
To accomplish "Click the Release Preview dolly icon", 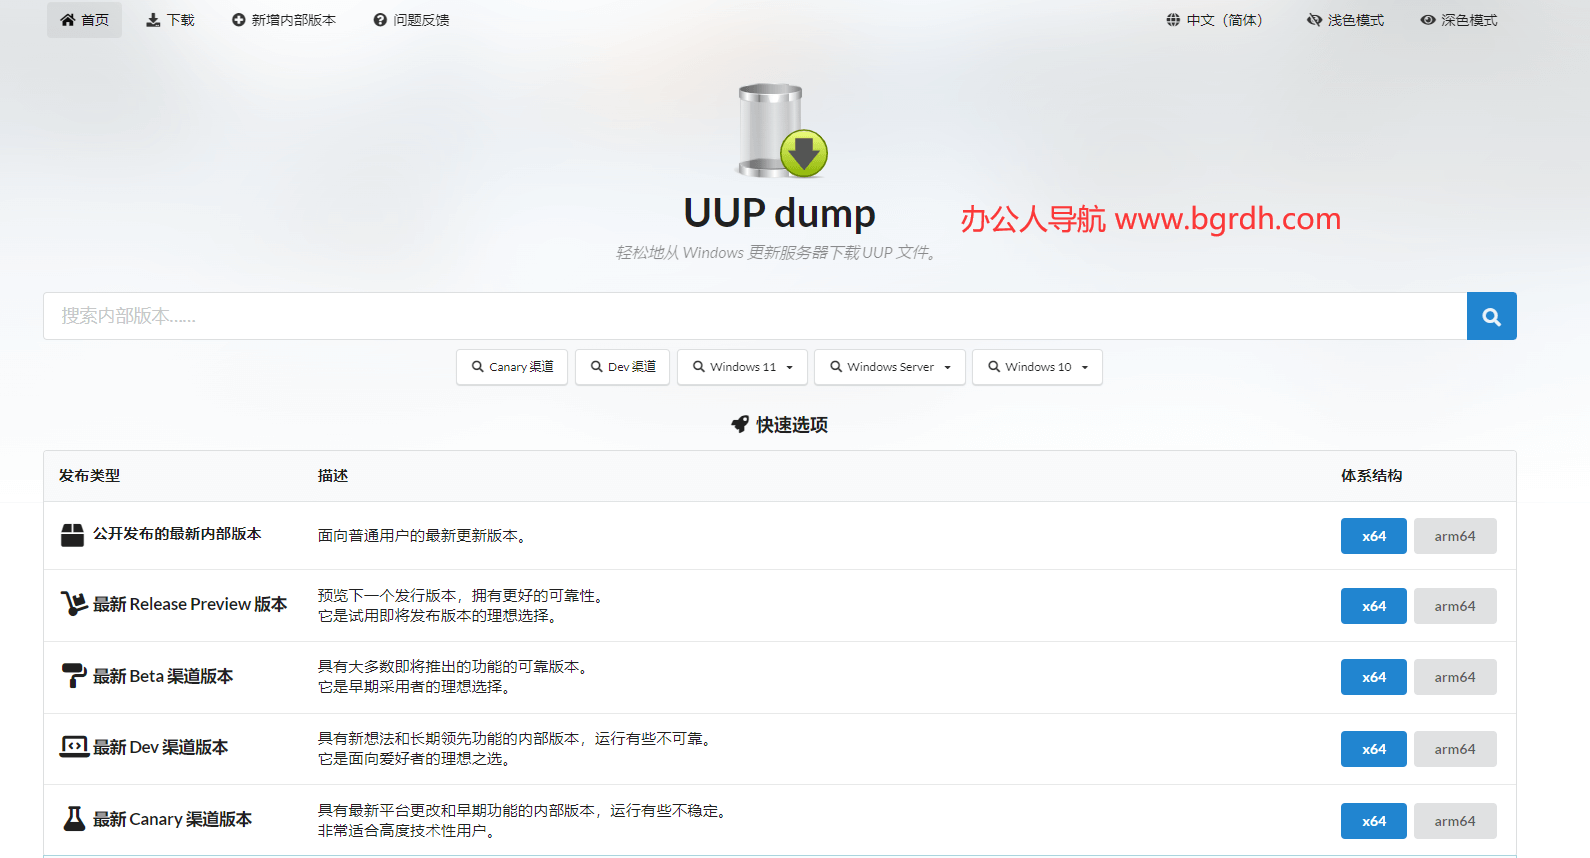I will point(74,603).
